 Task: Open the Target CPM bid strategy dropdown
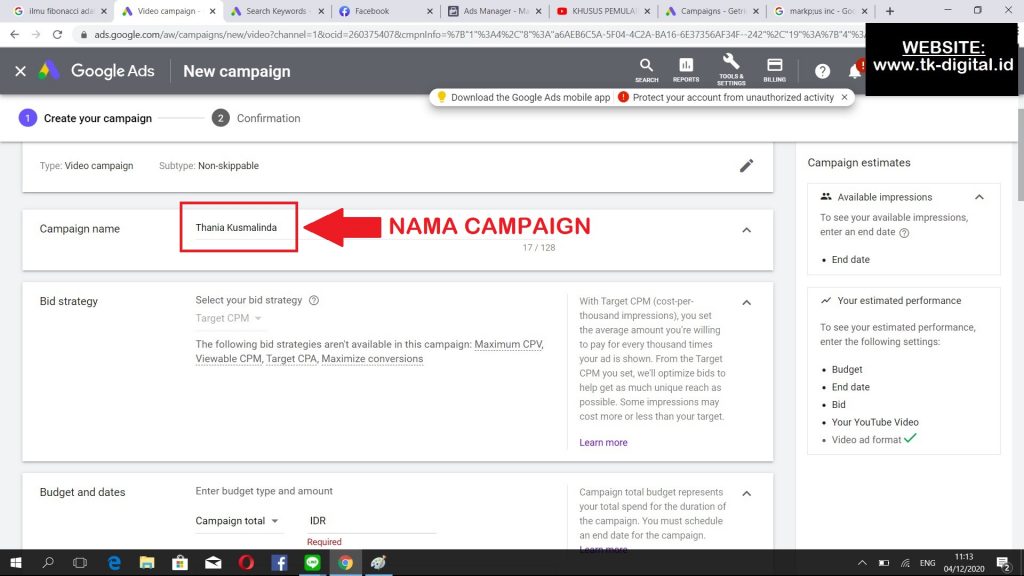[x=229, y=319]
